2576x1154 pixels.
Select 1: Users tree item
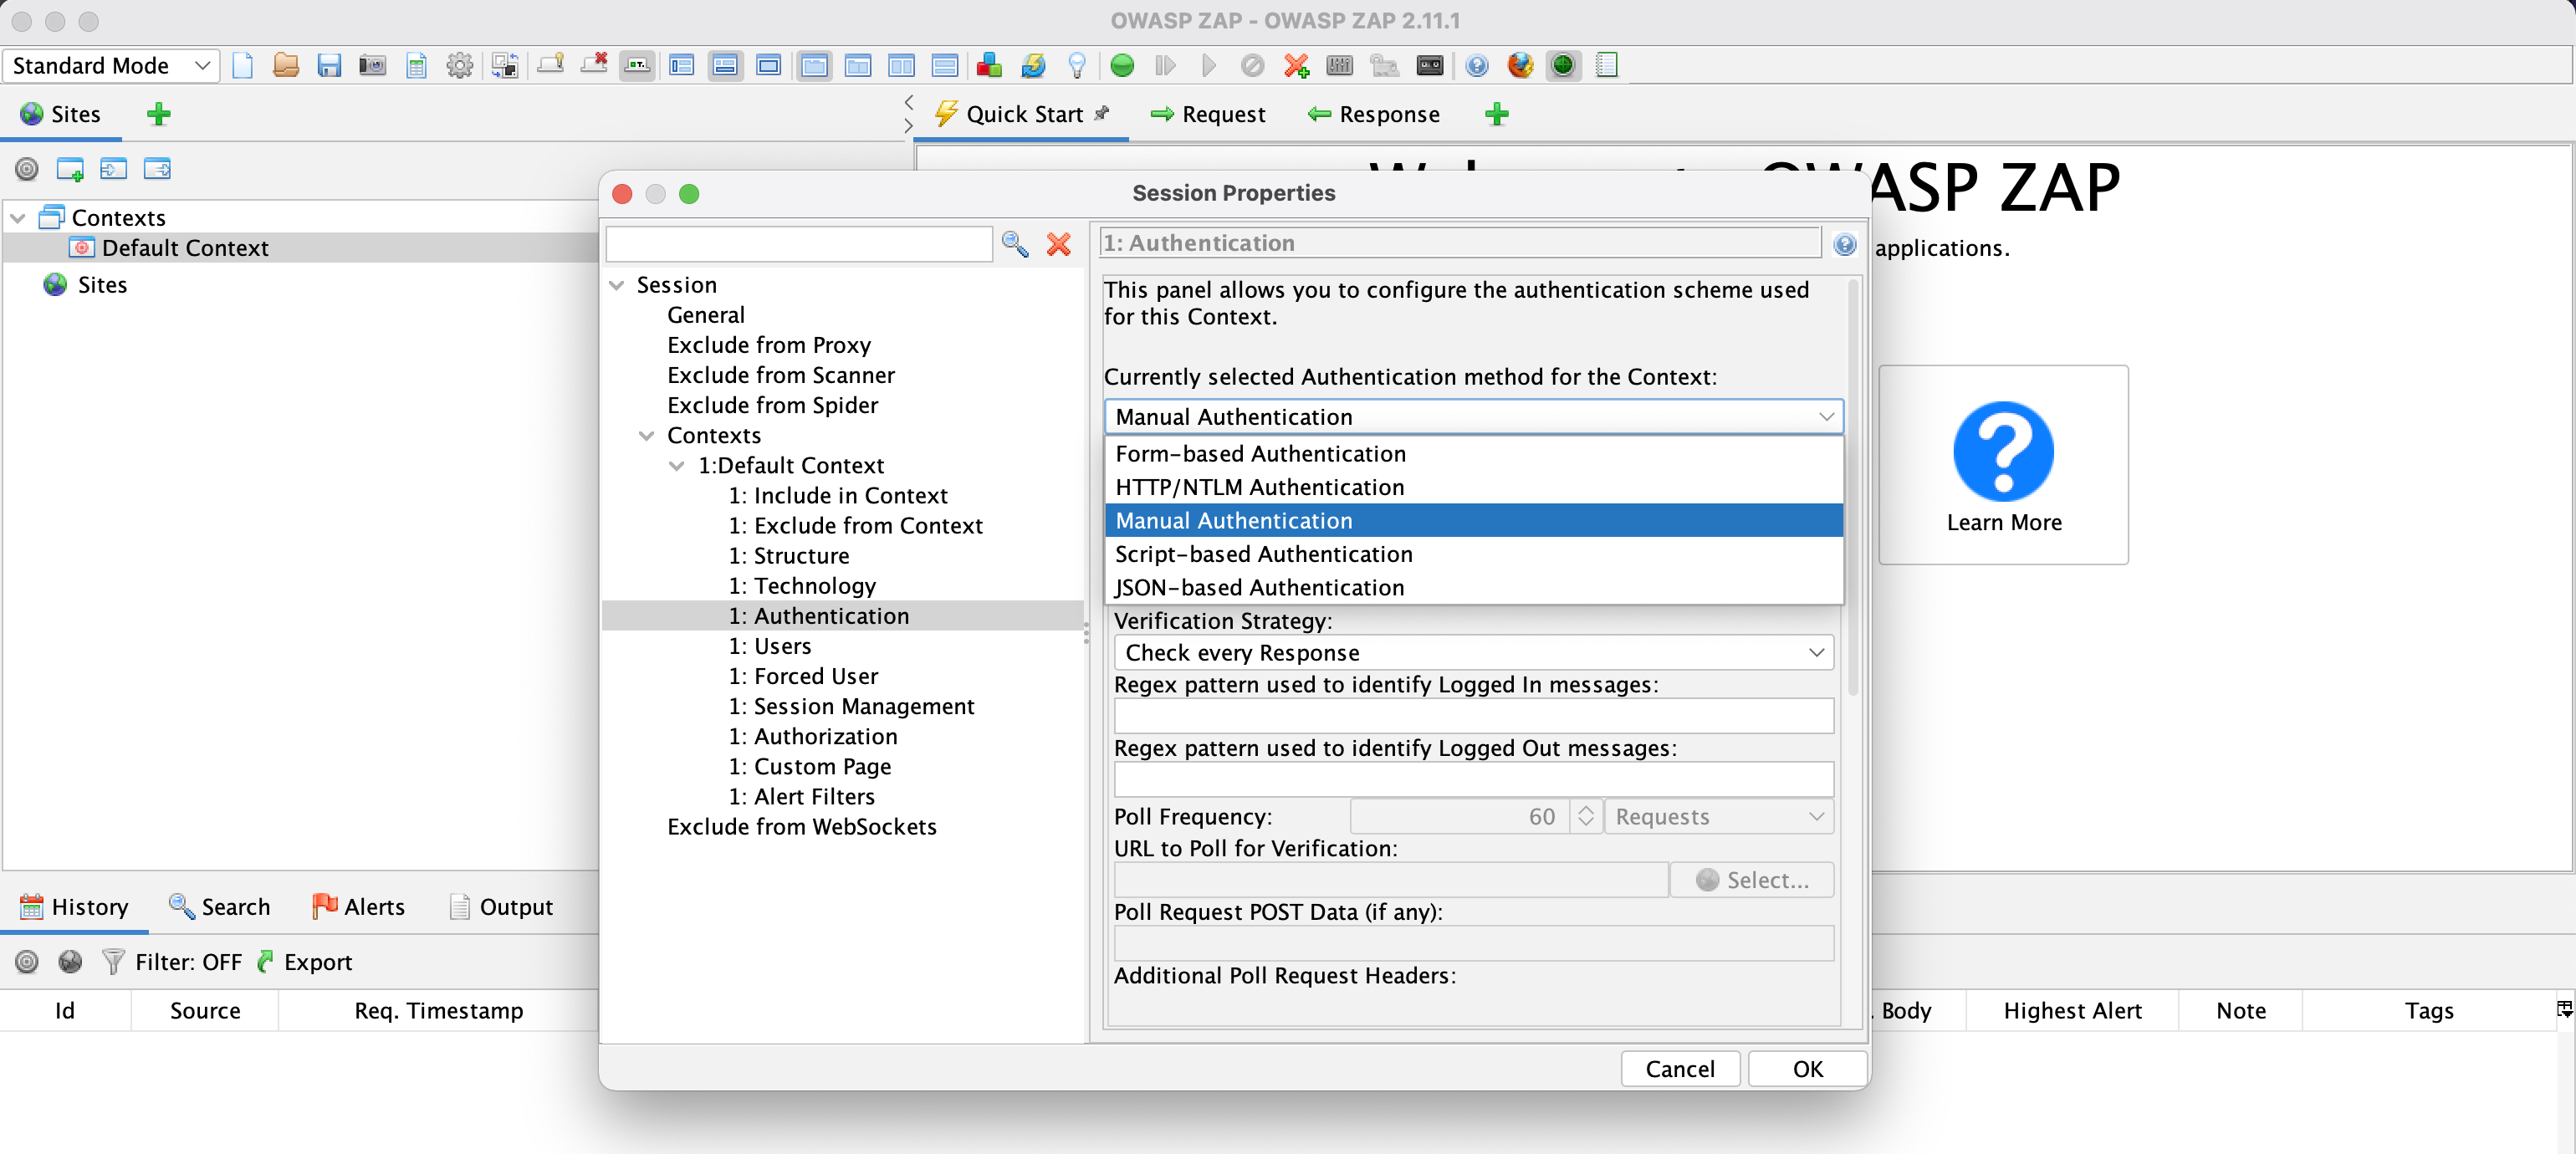pos(769,647)
